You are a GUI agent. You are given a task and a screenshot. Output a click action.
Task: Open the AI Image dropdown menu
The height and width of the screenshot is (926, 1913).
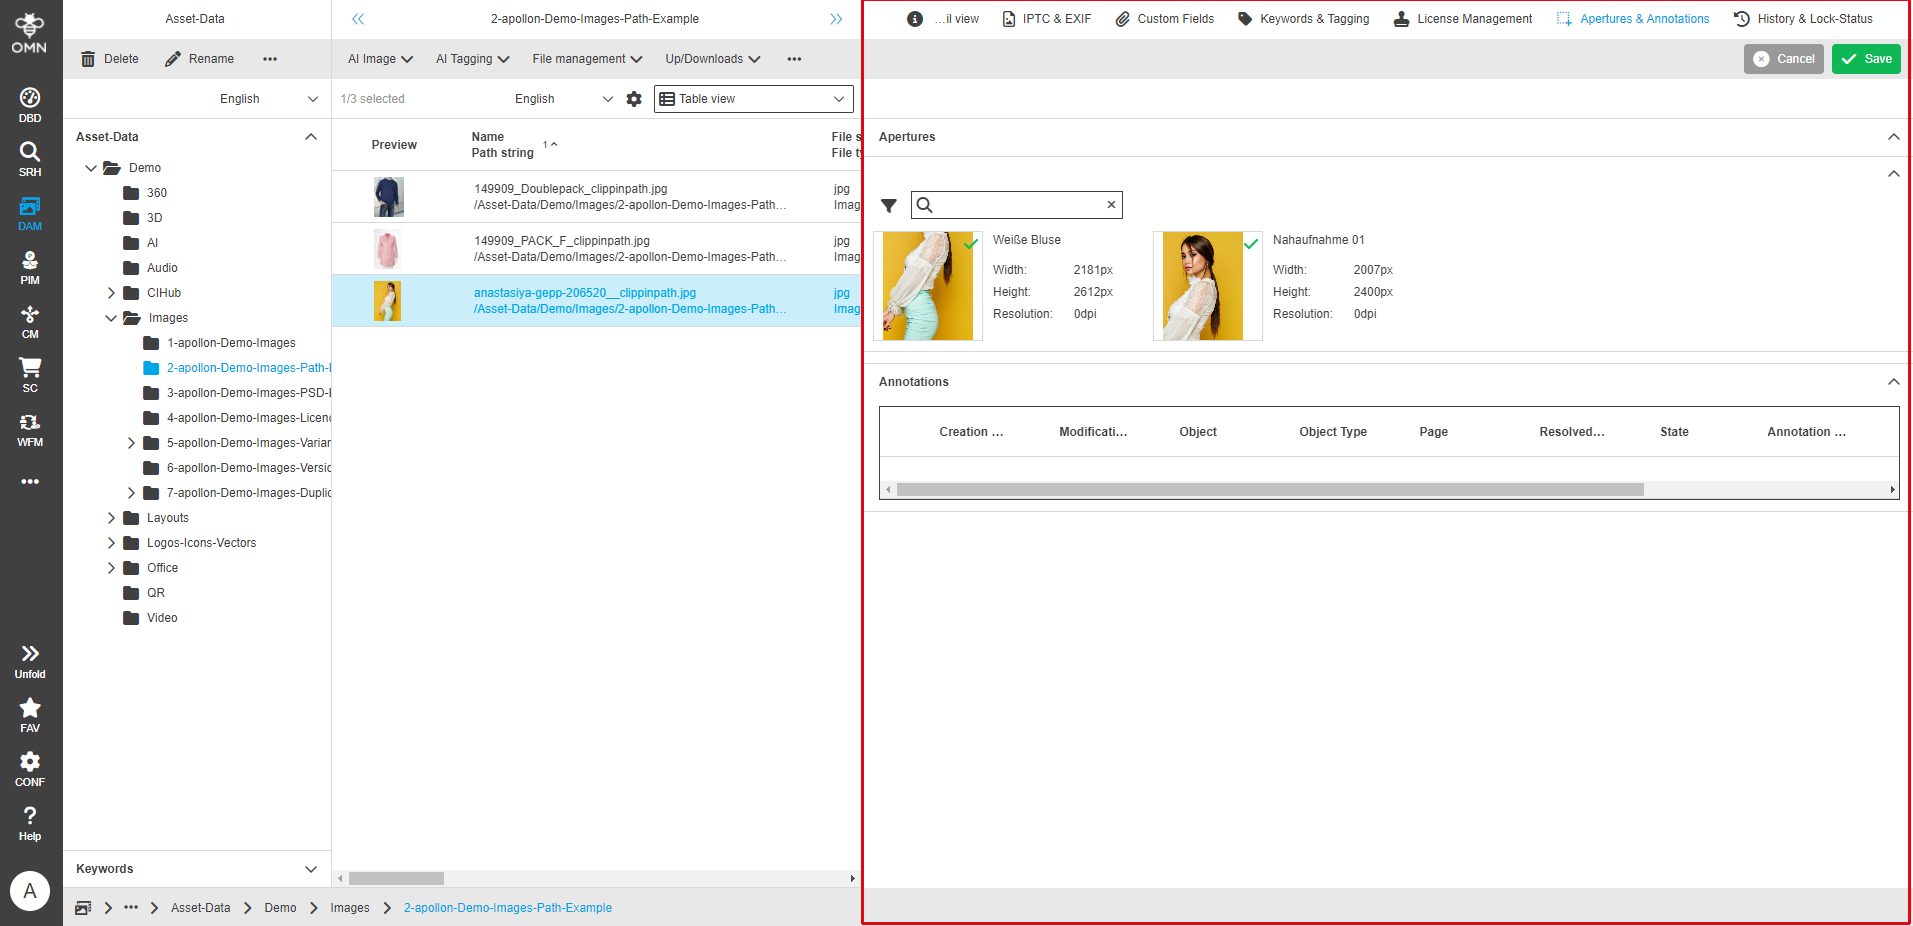pyautogui.click(x=380, y=59)
